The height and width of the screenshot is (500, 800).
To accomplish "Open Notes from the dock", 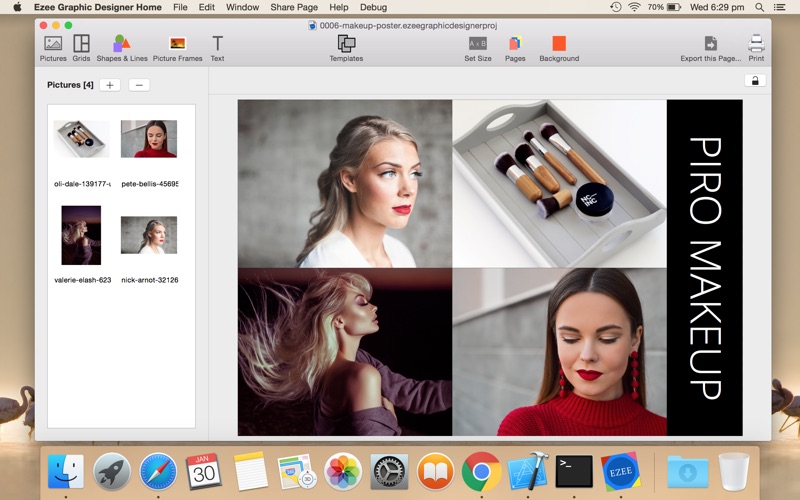I will [250, 471].
